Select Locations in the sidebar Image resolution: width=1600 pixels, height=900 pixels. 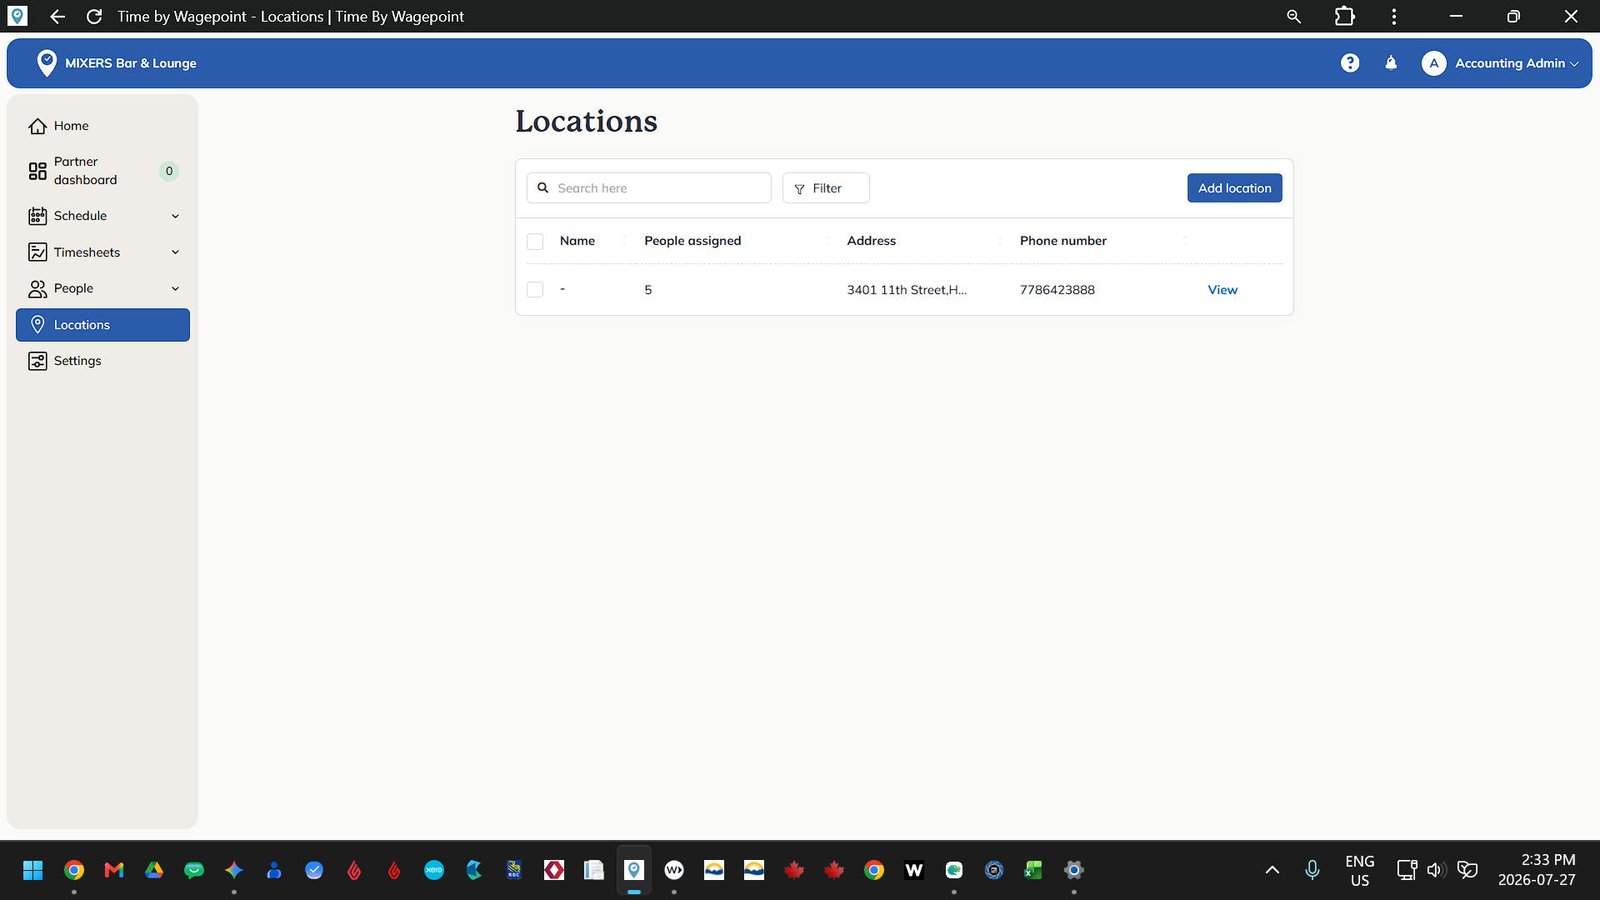[x=103, y=325]
